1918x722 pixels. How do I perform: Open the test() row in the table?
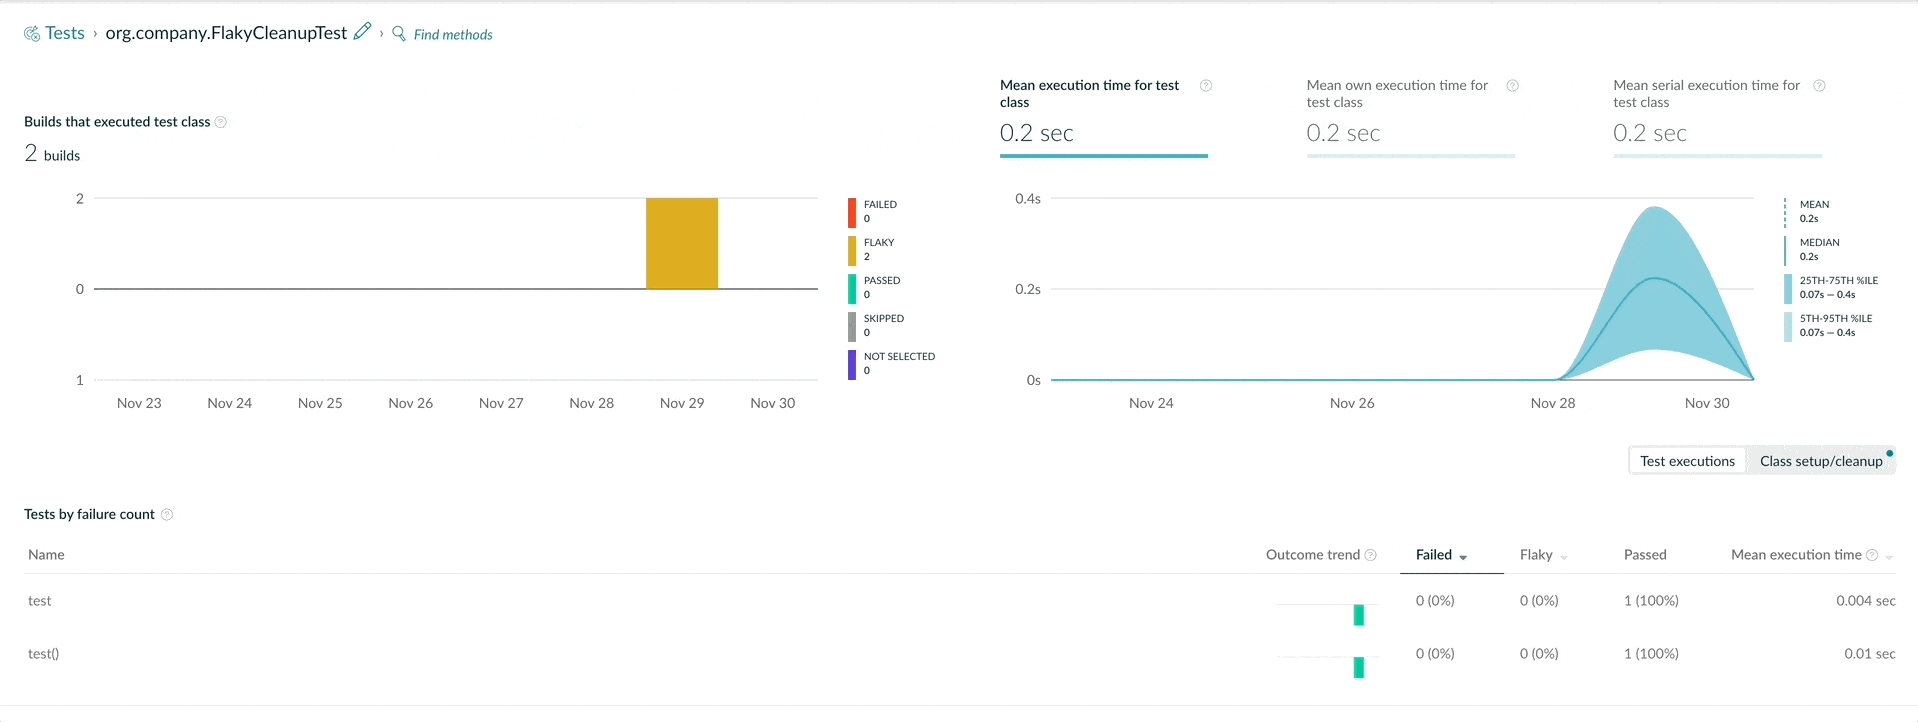click(x=960, y=654)
